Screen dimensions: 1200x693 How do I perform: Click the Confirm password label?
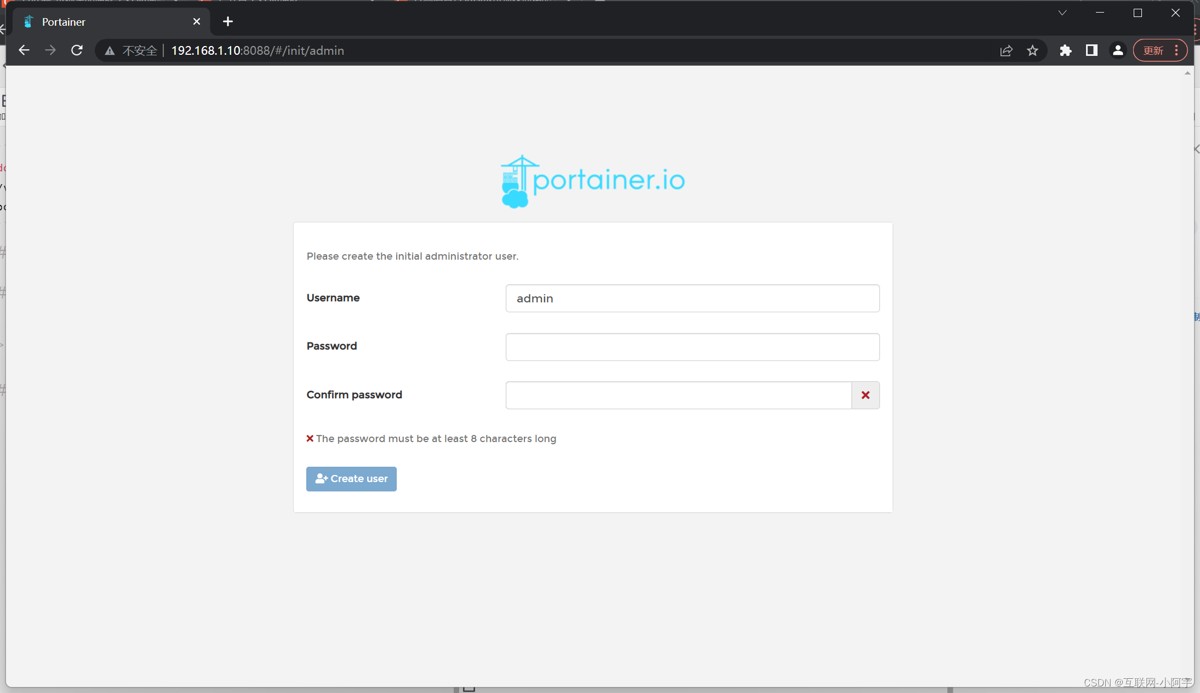(x=354, y=395)
